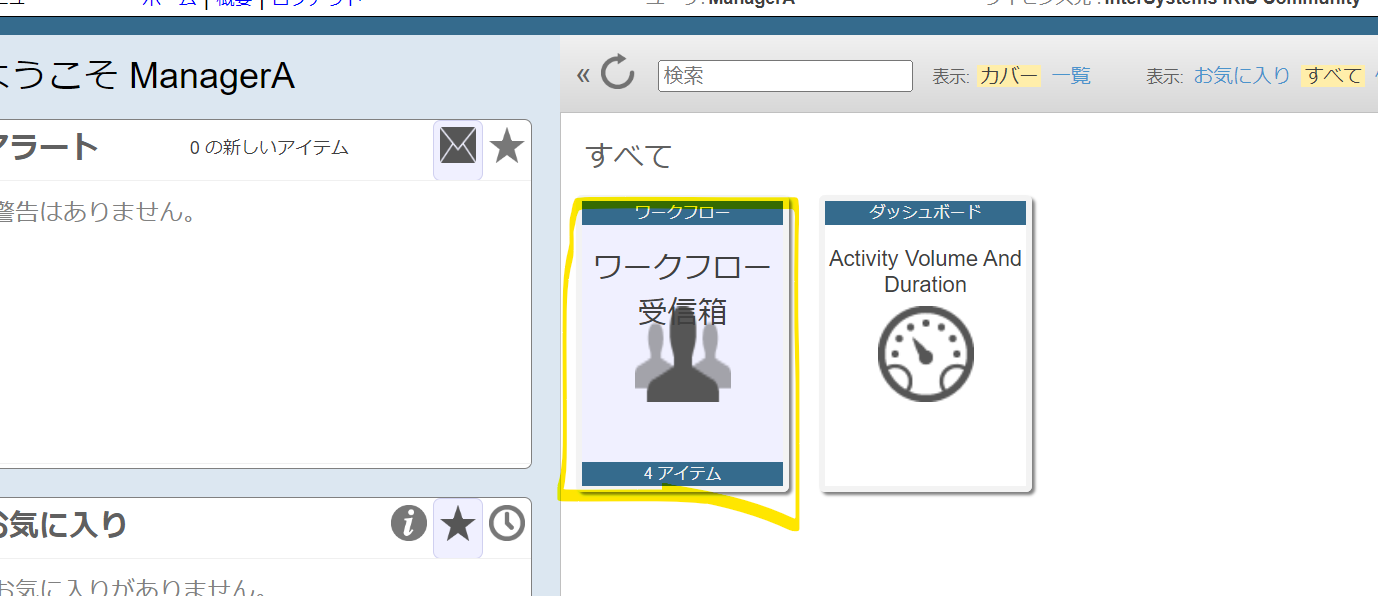Switch display to カバー view
This screenshot has height=596, width=1378.
click(x=1009, y=76)
